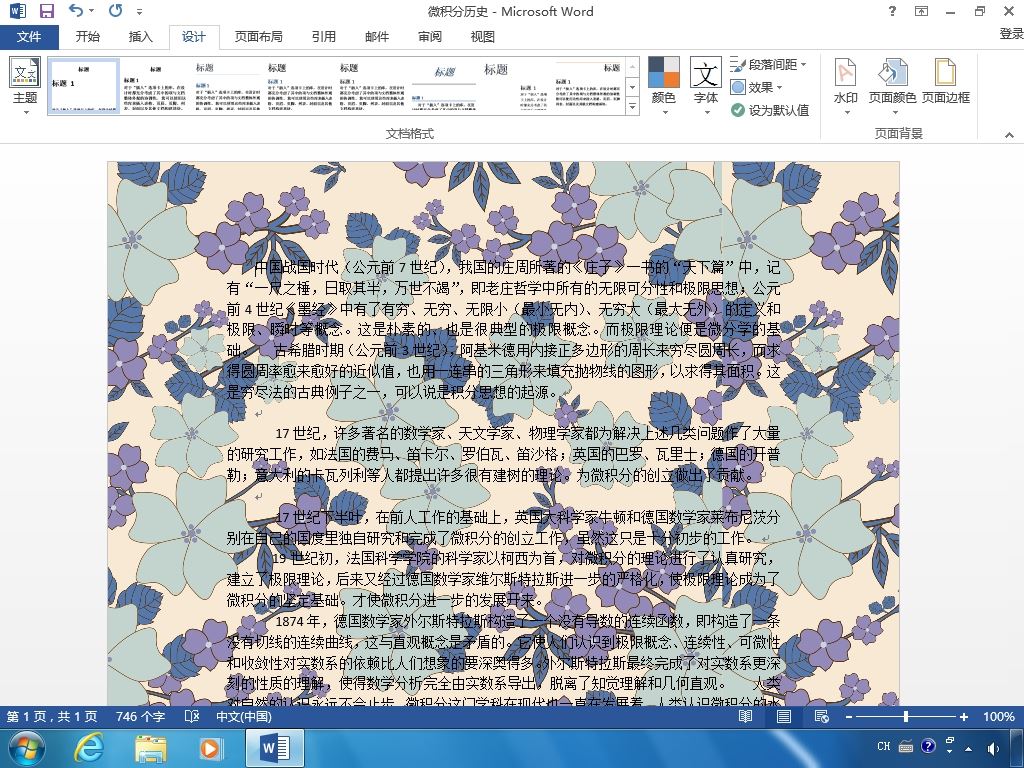Open the 审阅 tab
Viewport: 1024px width, 768px height.
click(430, 37)
